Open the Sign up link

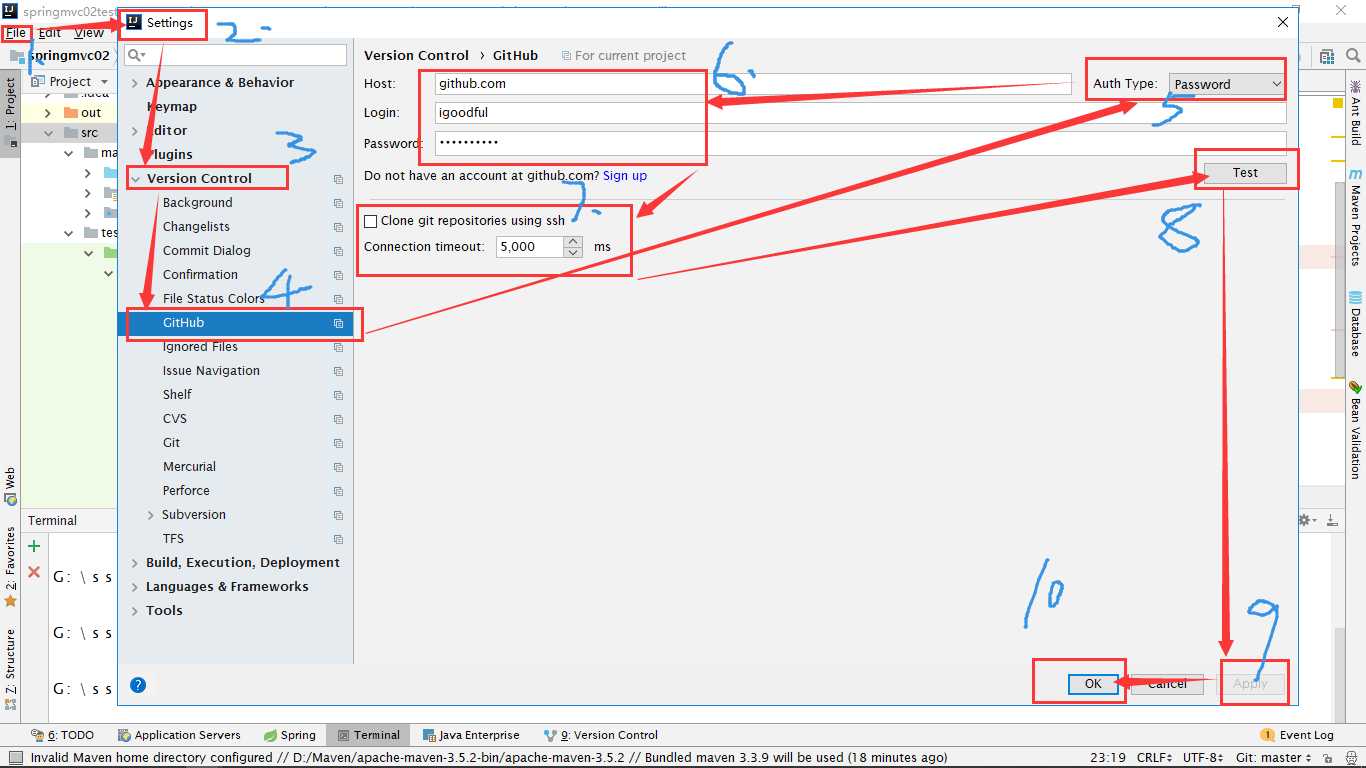point(625,176)
